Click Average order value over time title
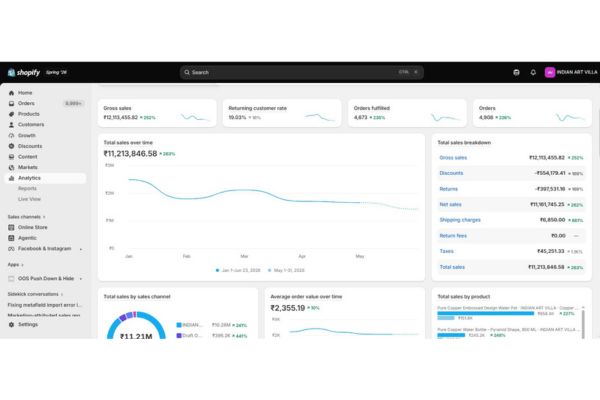Viewport: 600px width, 400px height. (x=306, y=297)
